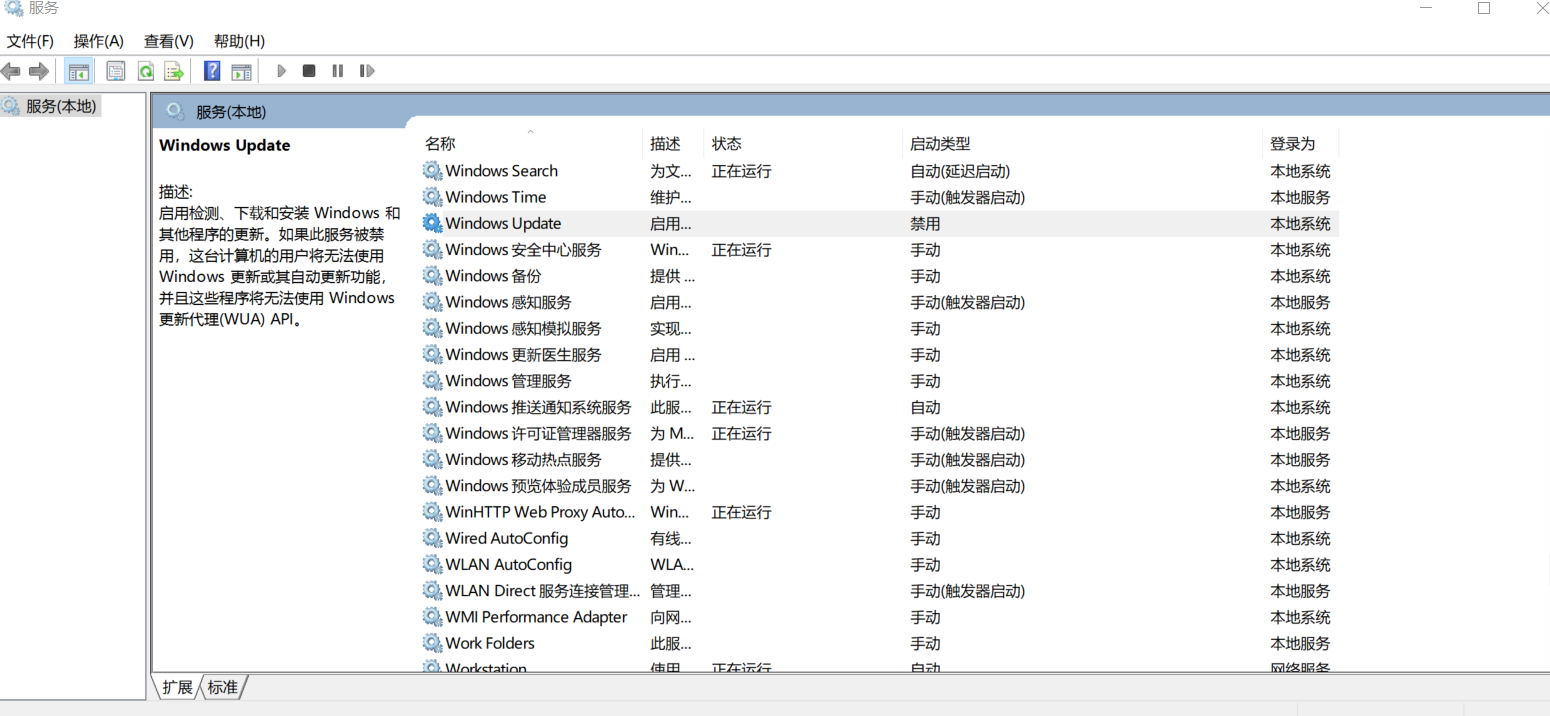Click 本地服务 logon of Work Folders
Viewport: 1550px width, 716px height.
pos(1300,643)
